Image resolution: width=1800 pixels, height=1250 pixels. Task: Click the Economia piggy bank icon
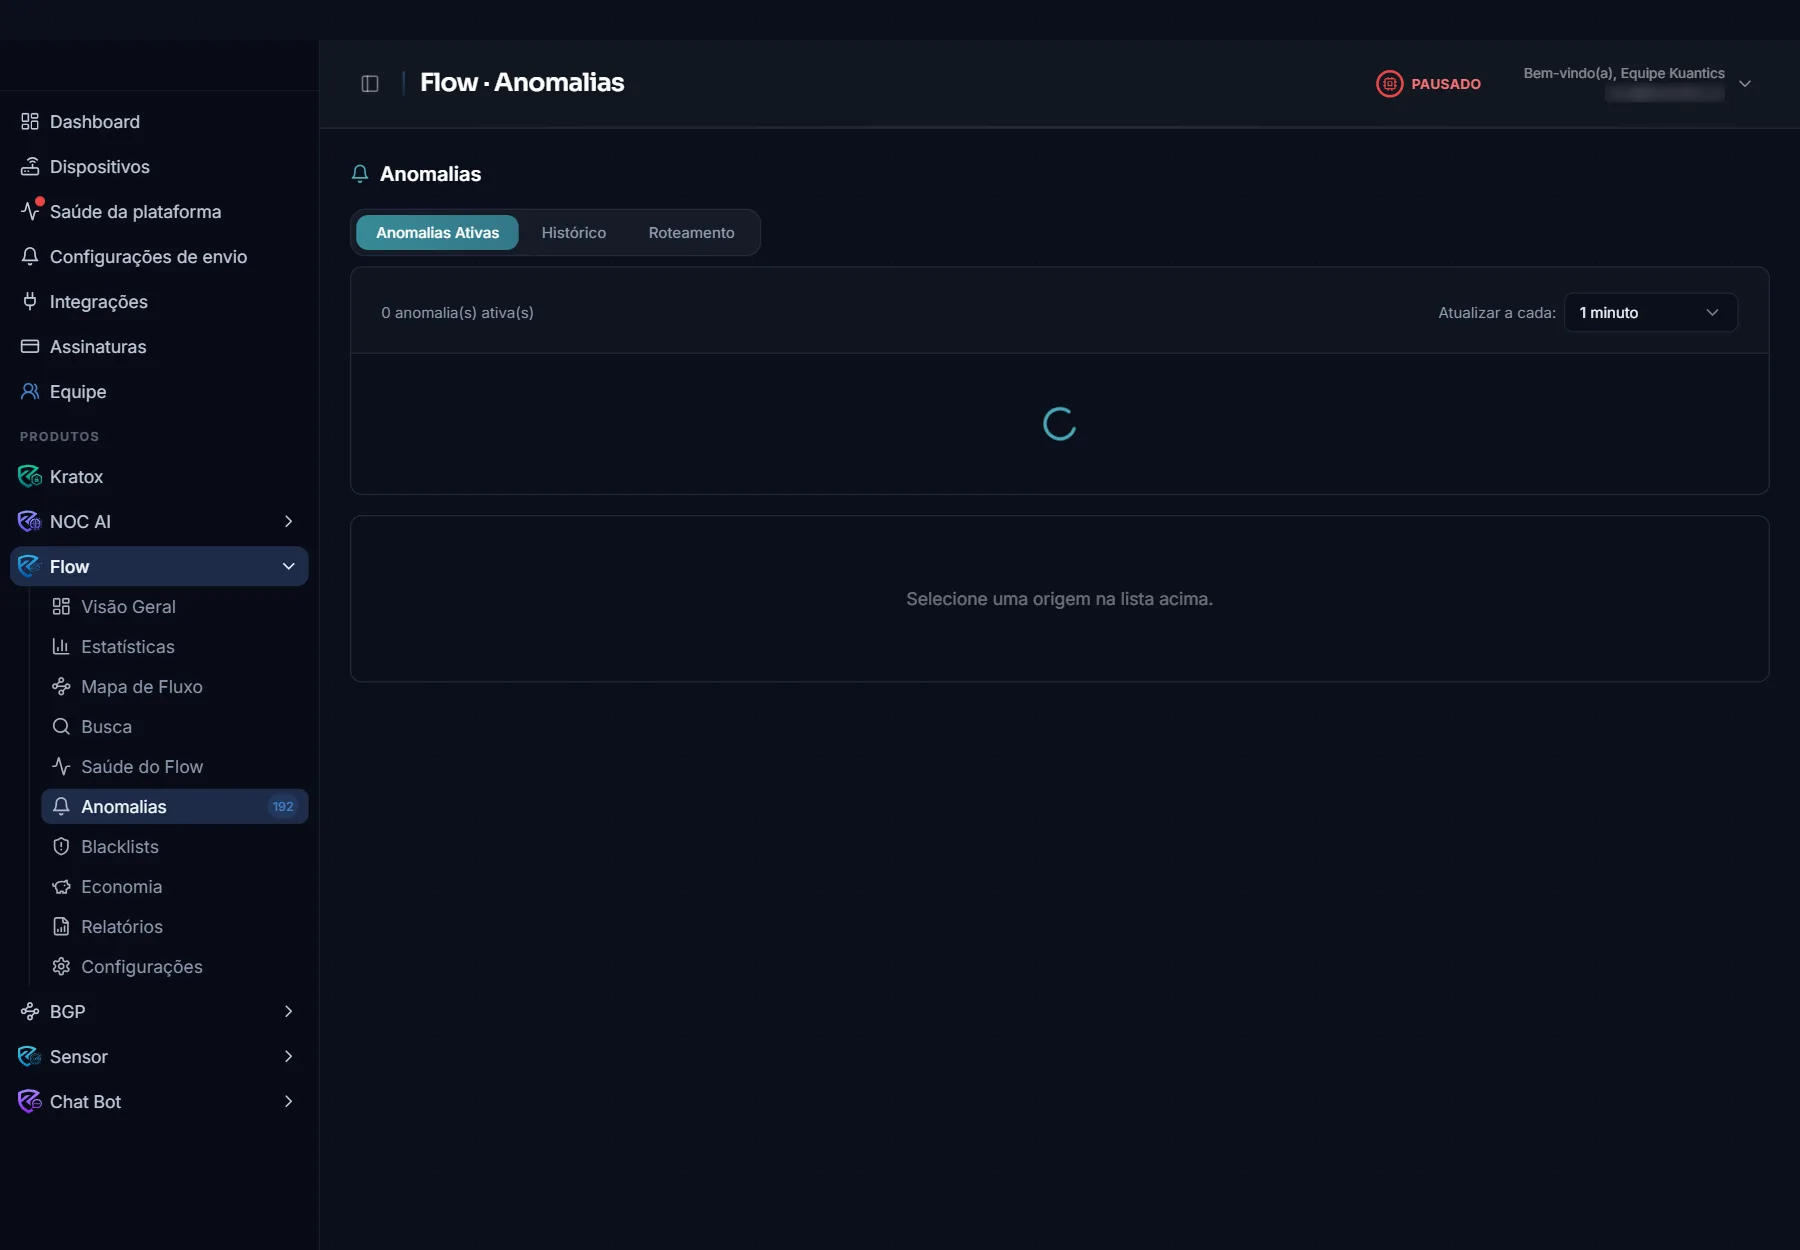(x=61, y=886)
